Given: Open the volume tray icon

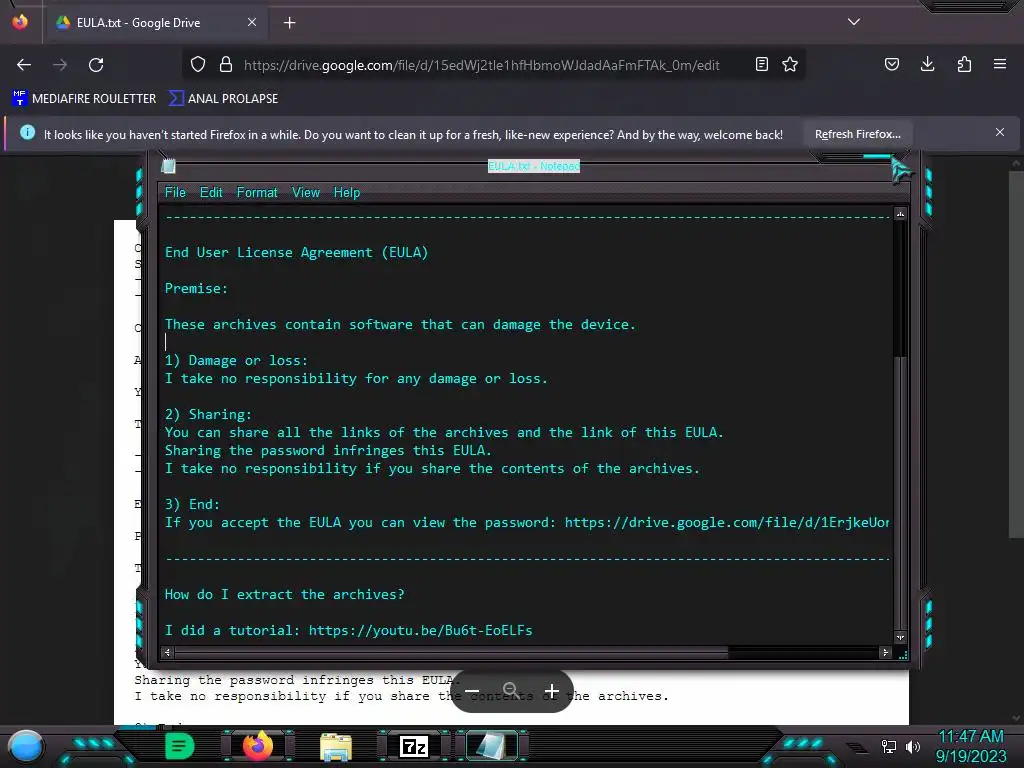Looking at the screenshot, I should coord(913,746).
